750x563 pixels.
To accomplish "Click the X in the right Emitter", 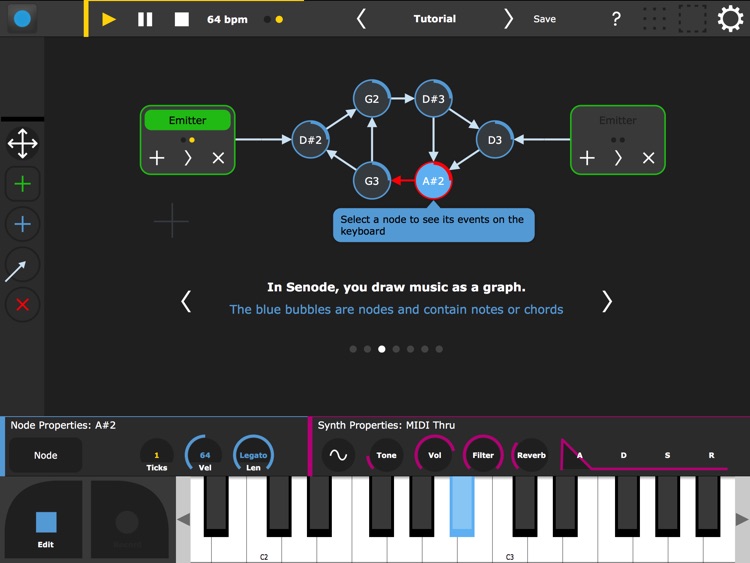I will tap(649, 158).
